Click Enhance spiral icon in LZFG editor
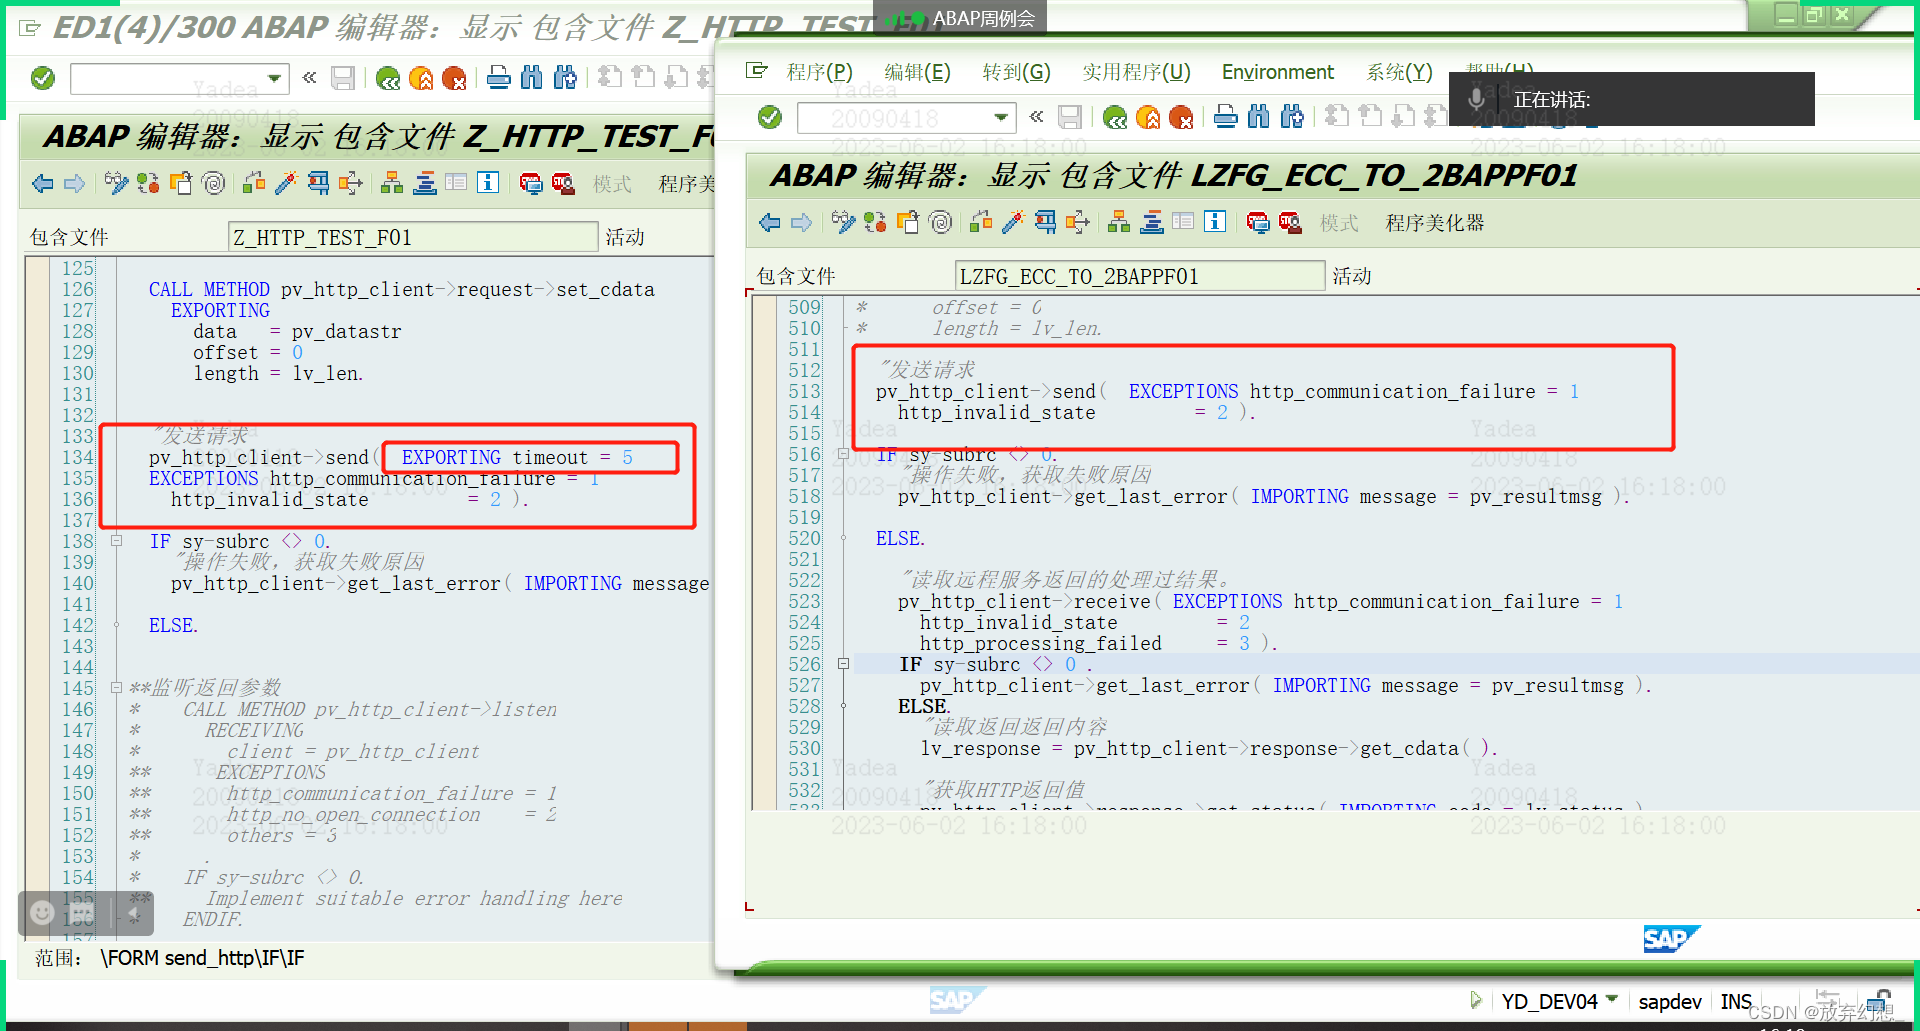 point(940,222)
